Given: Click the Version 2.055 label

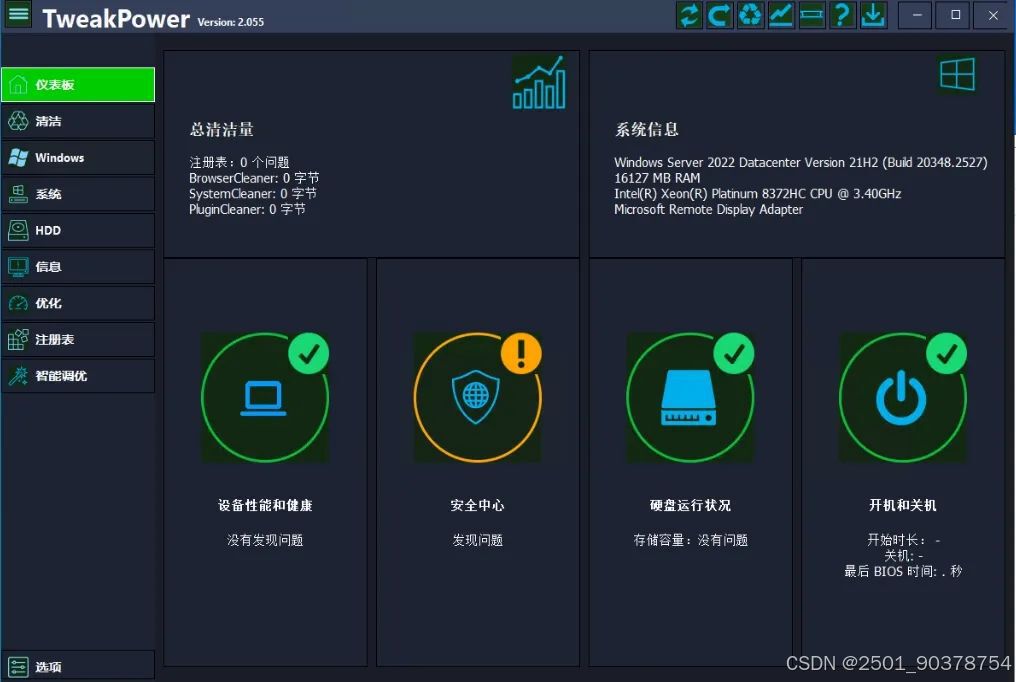Looking at the screenshot, I should pos(231,22).
